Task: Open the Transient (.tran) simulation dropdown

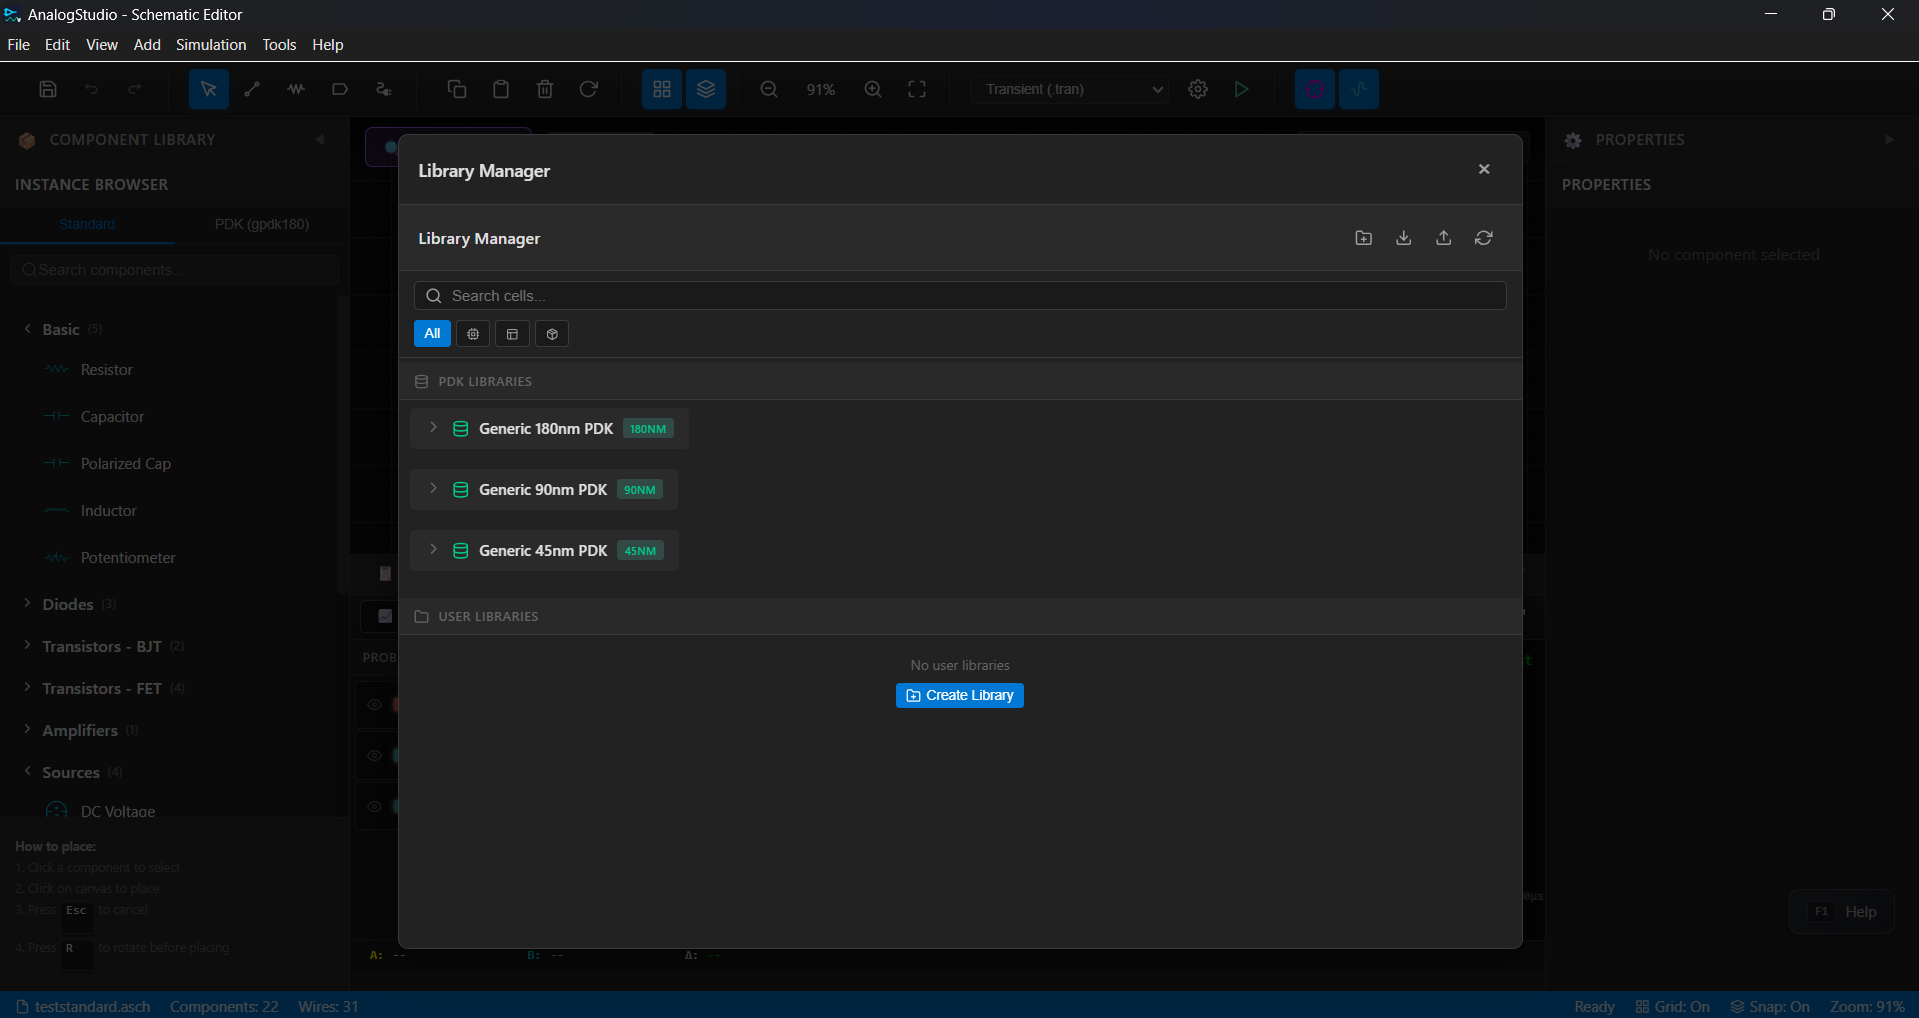Action: click(x=1069, y=89)
